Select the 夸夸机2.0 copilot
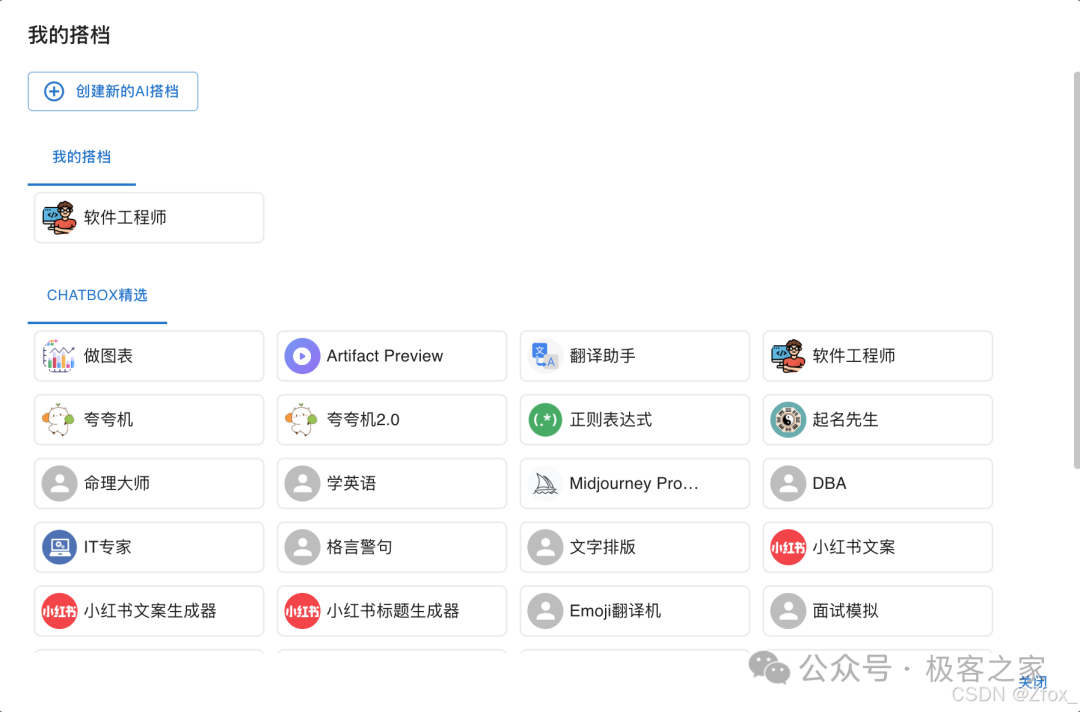The width and height of the screenshot is (1080, 712). [391, 419]
